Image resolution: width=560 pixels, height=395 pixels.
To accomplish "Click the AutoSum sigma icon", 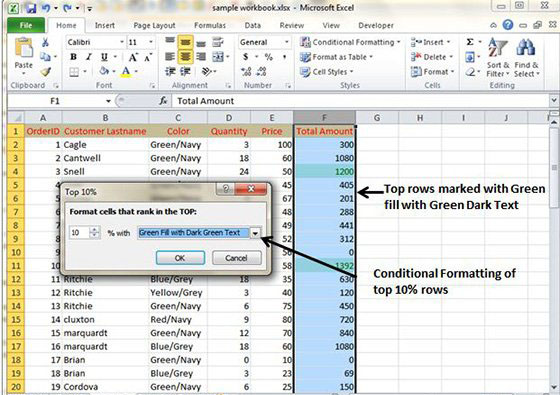I will coord(470,42).
